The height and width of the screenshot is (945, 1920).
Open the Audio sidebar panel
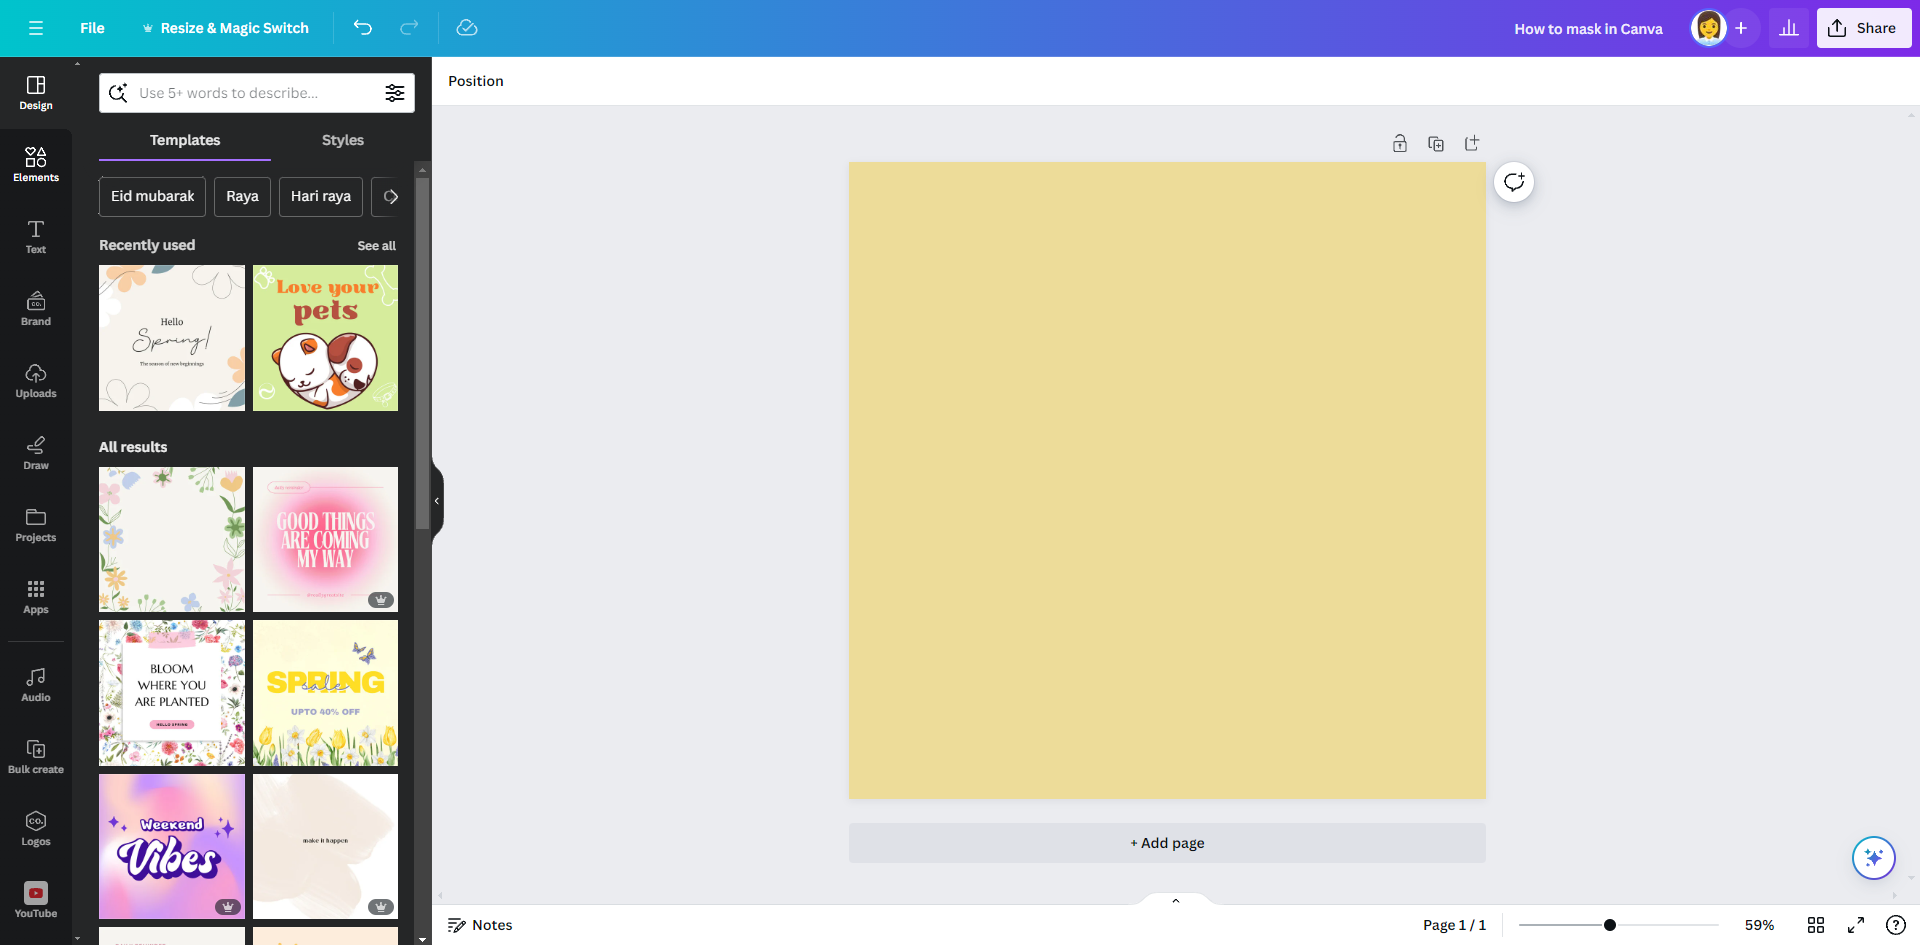[36, 685]
